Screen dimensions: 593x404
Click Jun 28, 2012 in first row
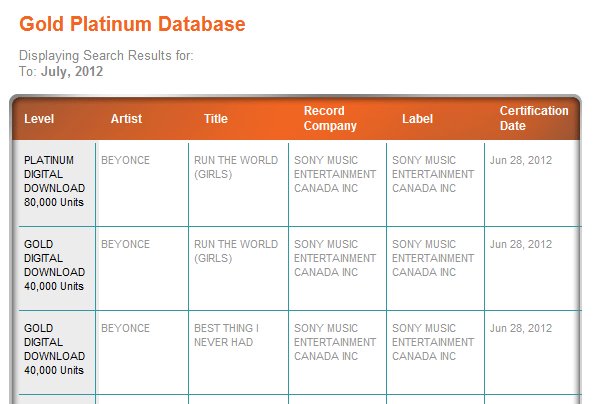(521, 160)
